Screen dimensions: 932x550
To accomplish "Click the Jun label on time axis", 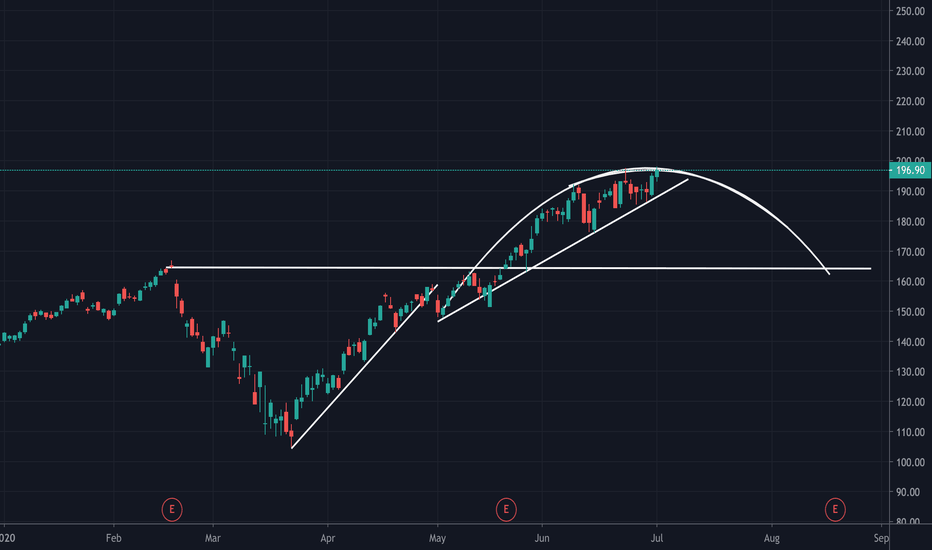I will coord(541,538).
